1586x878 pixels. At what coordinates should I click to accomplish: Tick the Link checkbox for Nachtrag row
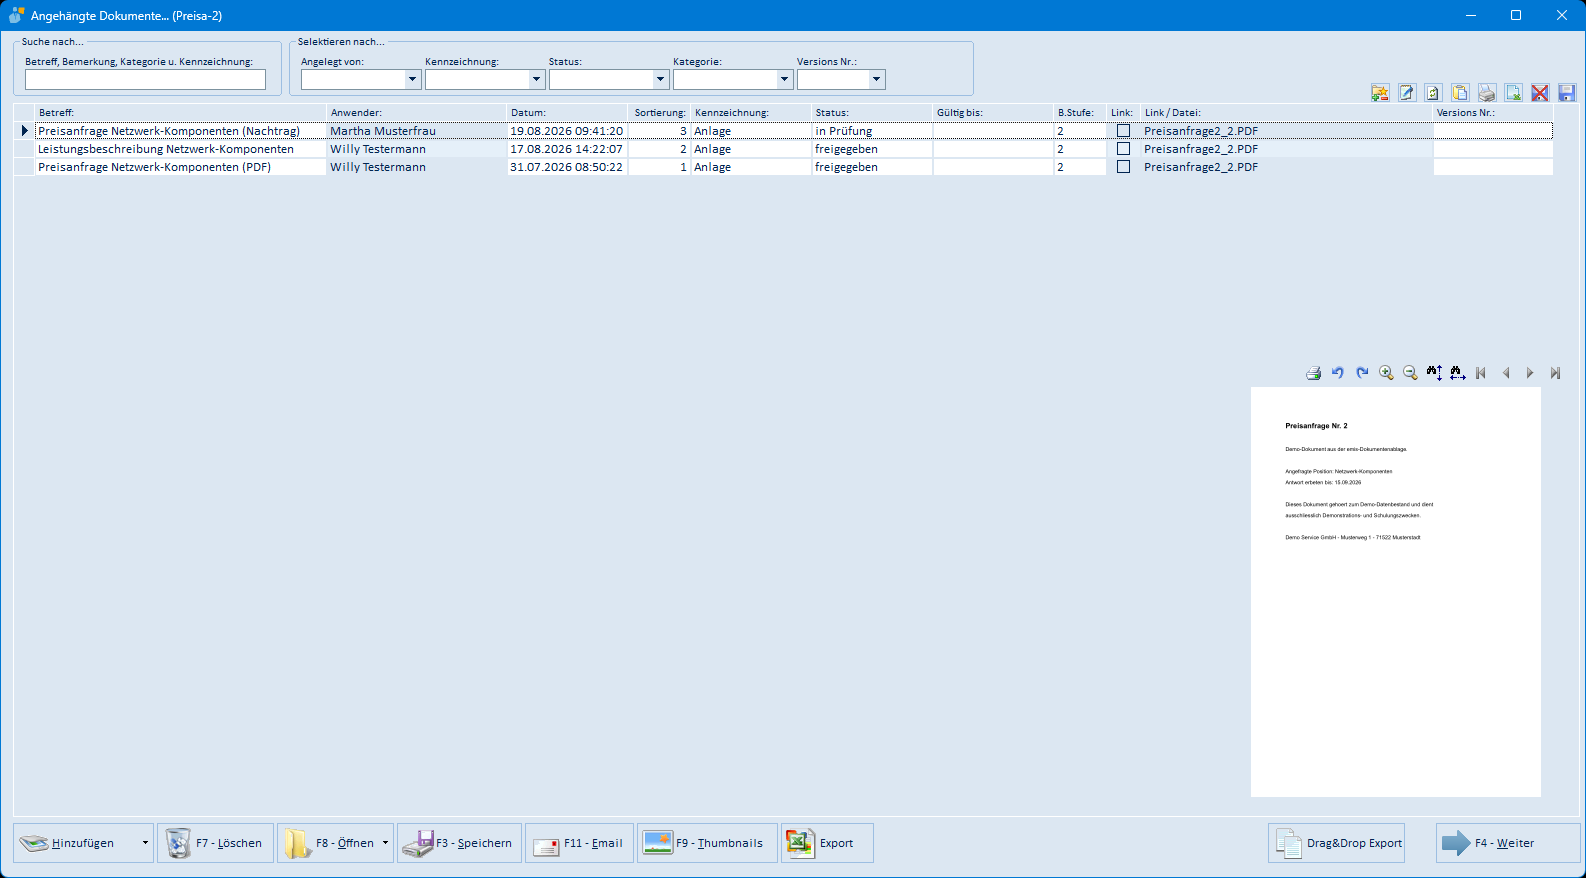[x=1123, y=131]
